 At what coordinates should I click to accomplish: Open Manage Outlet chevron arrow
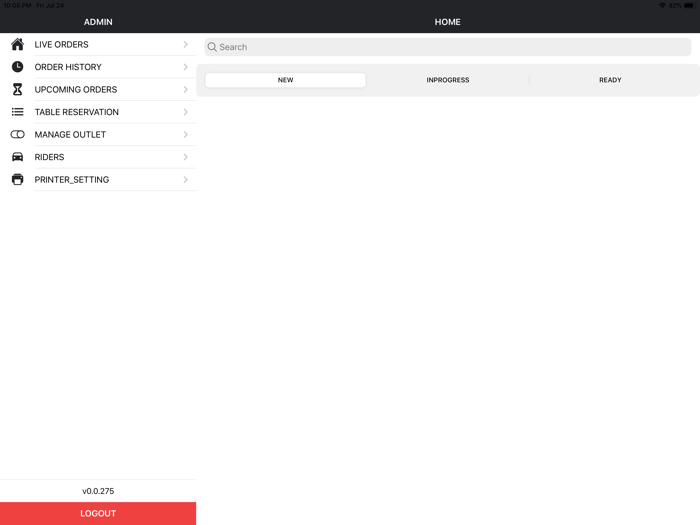click(x=185, y=134)
